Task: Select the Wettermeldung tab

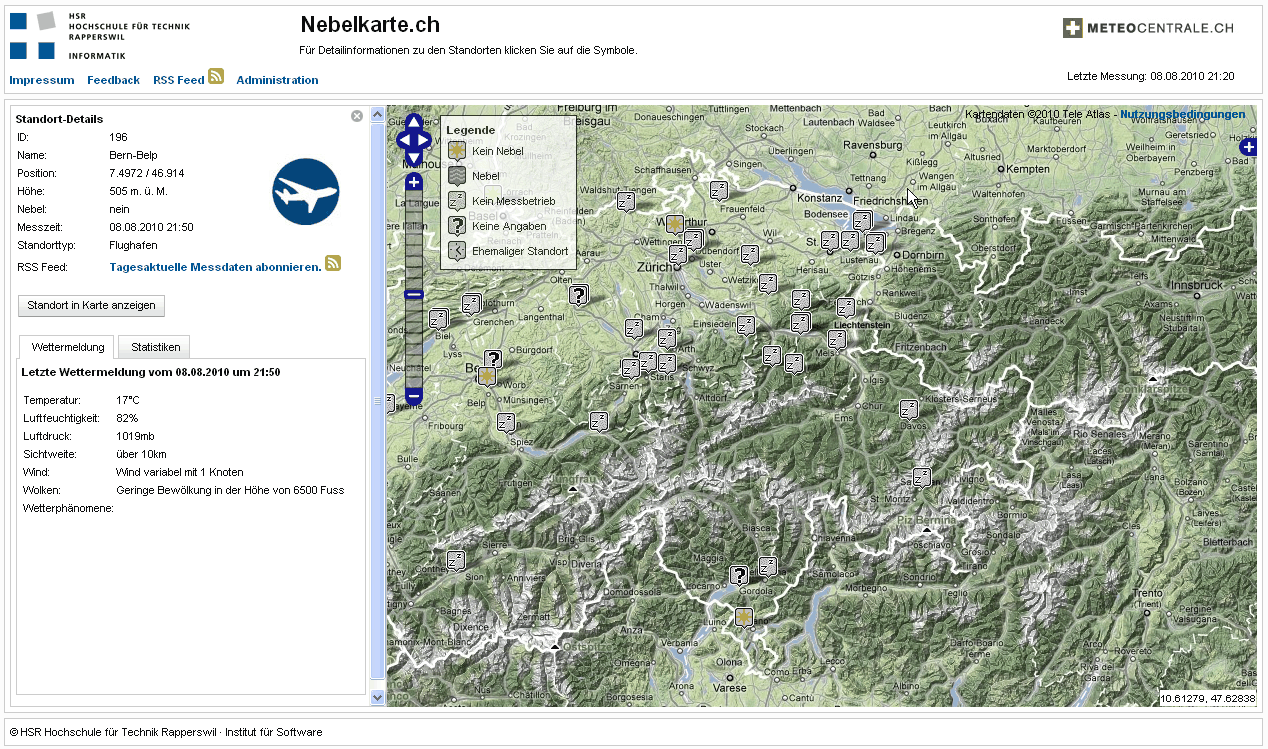Action: pos(68,347)
